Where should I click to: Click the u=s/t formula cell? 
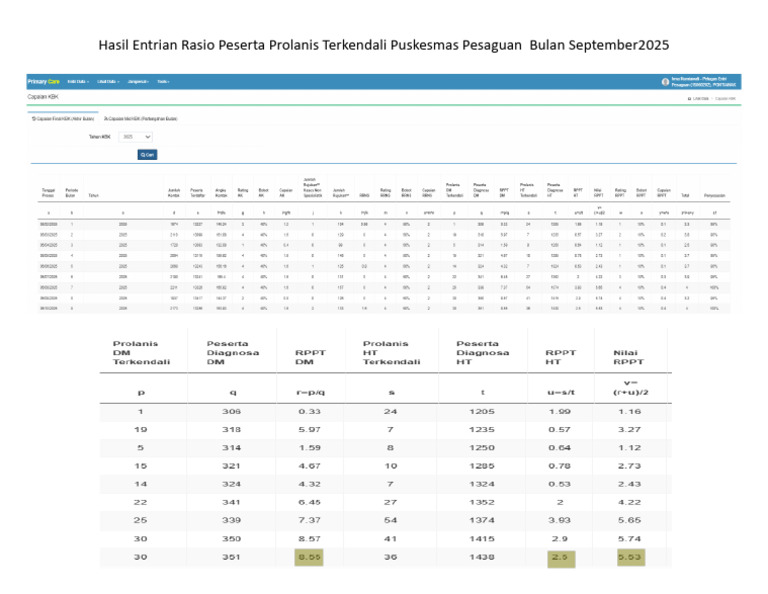(561, 392)
